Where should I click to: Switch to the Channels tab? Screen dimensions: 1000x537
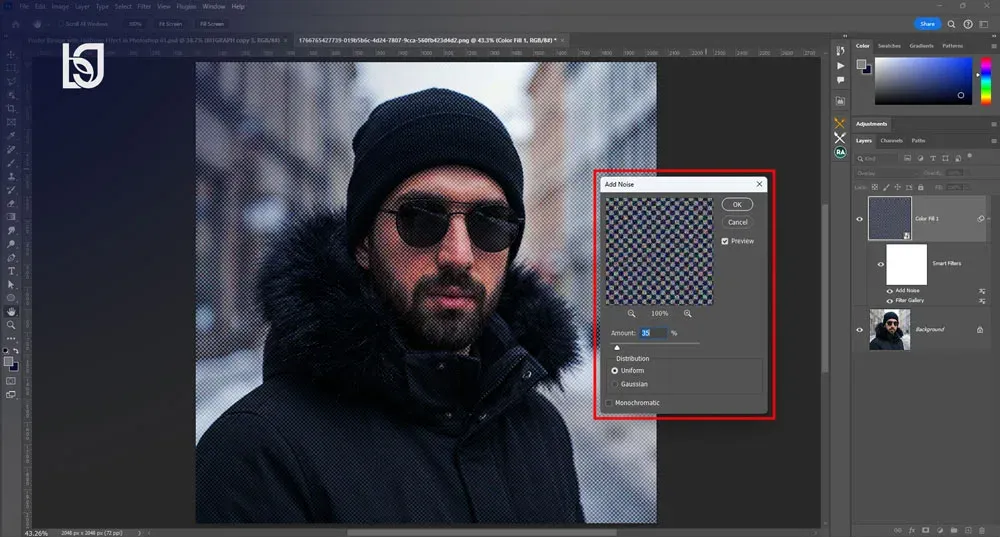pyautogui.click(x=891, y=140)
